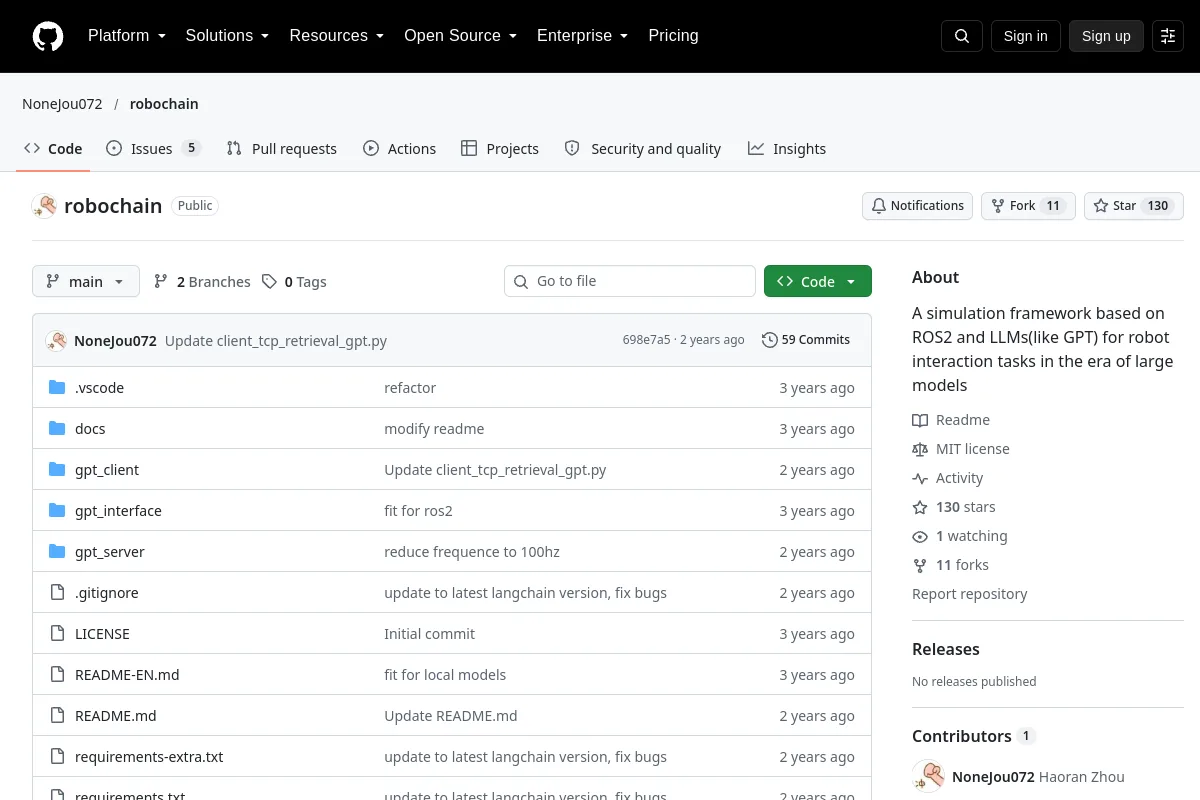
Task: Open commit hash 698e7a5
Action: click(647, 340)
